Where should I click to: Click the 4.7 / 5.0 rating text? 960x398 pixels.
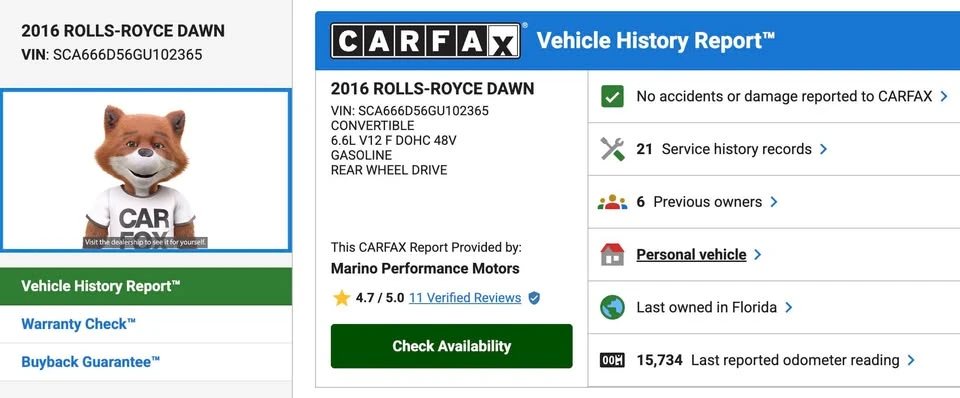380,298
